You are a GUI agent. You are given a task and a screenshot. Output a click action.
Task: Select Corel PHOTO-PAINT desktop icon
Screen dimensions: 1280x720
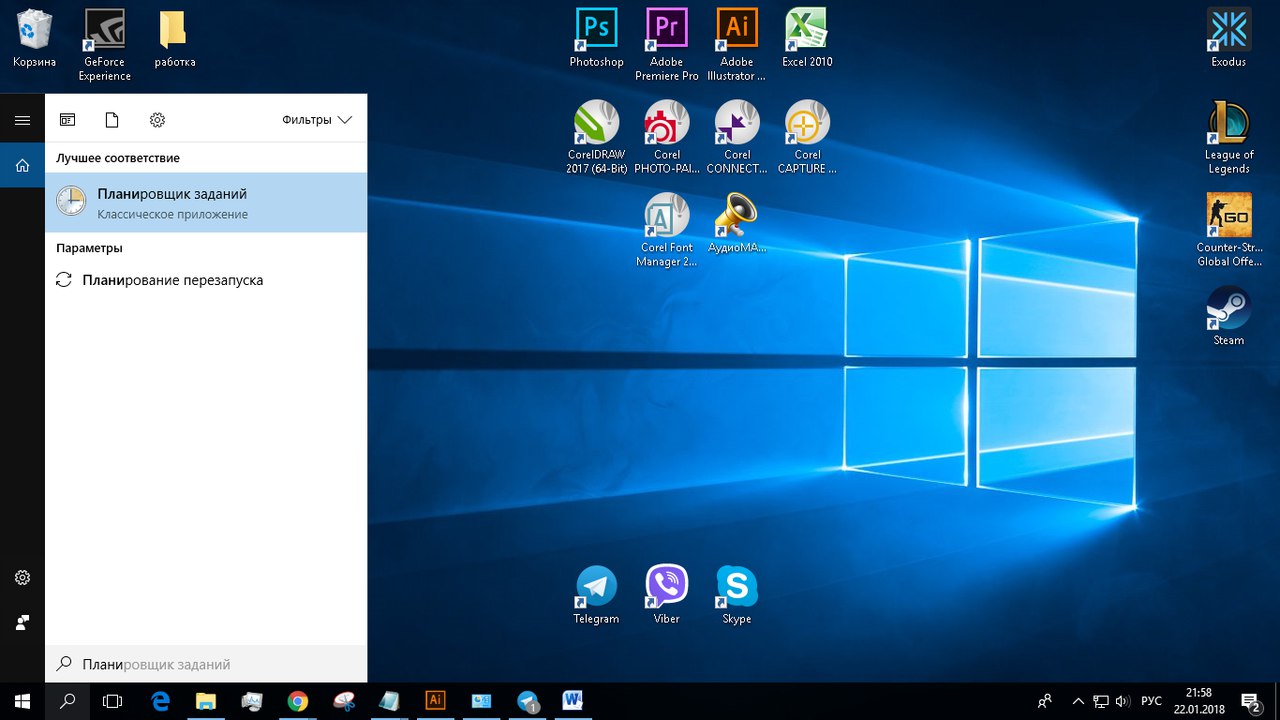click(x=667, y=137)
